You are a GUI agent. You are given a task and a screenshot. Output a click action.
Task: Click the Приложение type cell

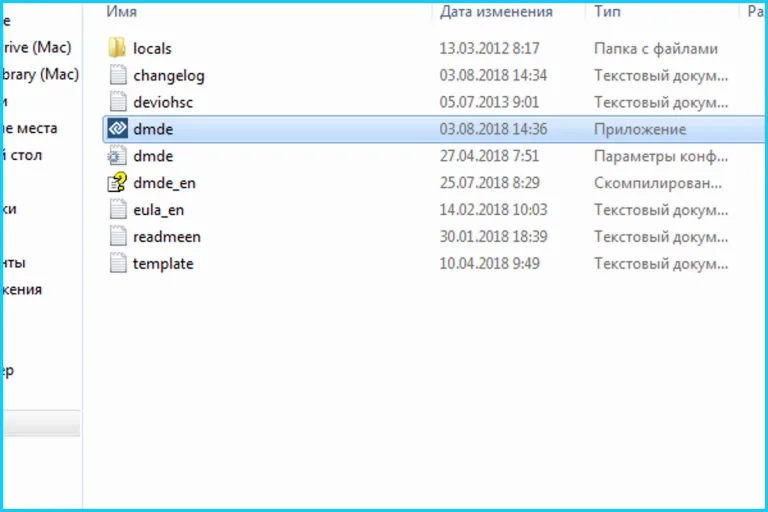pyautogui.click(x=640, y=129)
